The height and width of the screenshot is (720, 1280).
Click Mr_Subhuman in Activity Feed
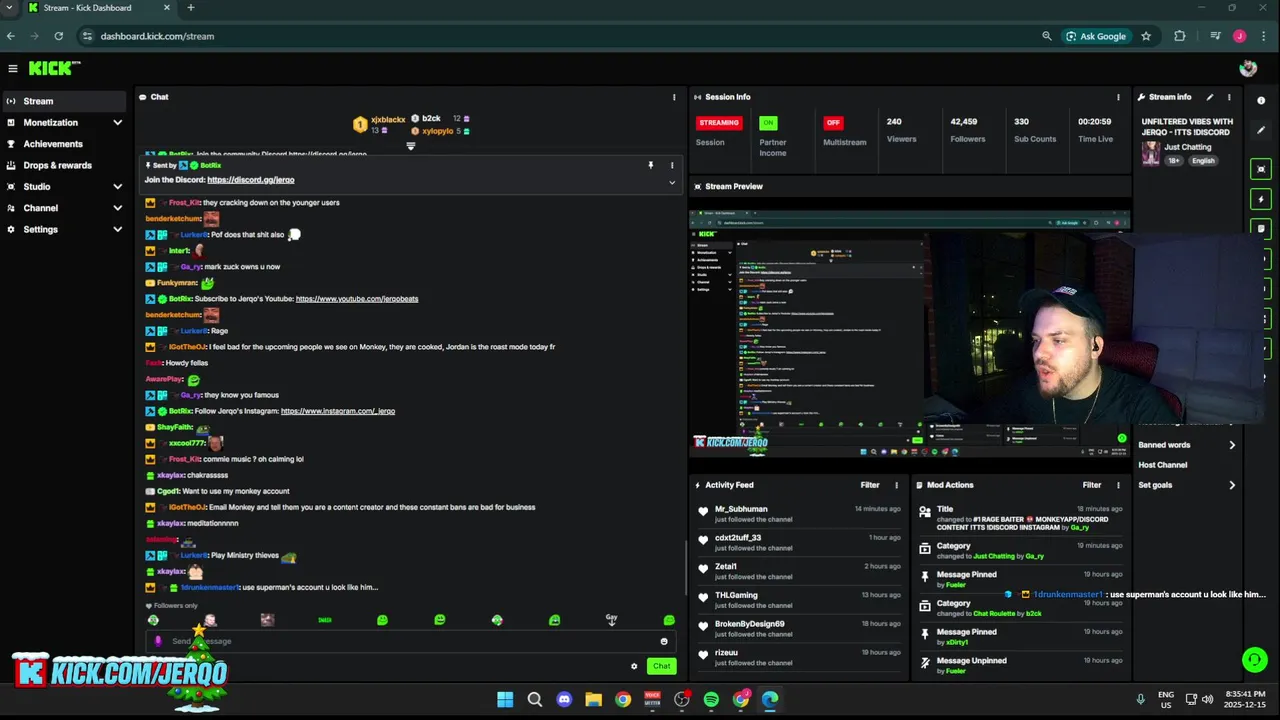pyautogui.click(x=741, y=509)
